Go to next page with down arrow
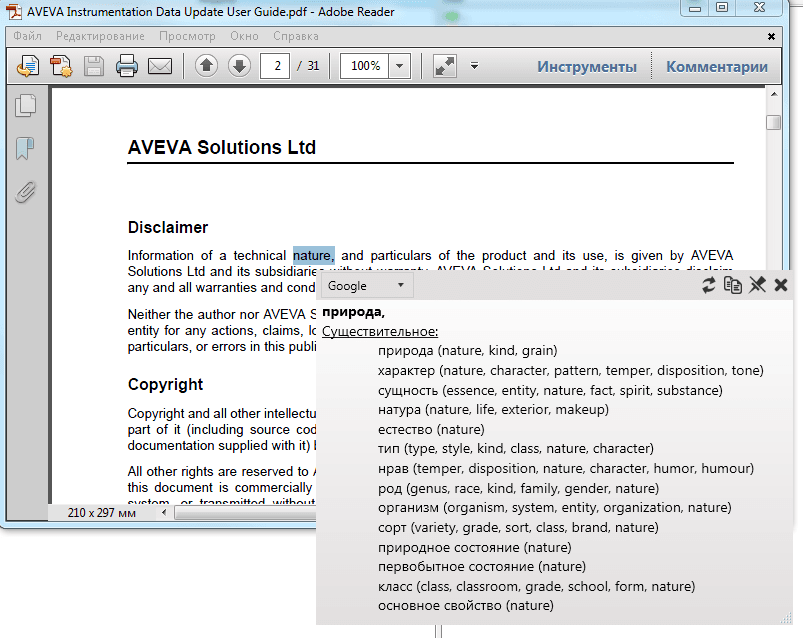The height and width of the screenshot is (638, 803). 239,66
